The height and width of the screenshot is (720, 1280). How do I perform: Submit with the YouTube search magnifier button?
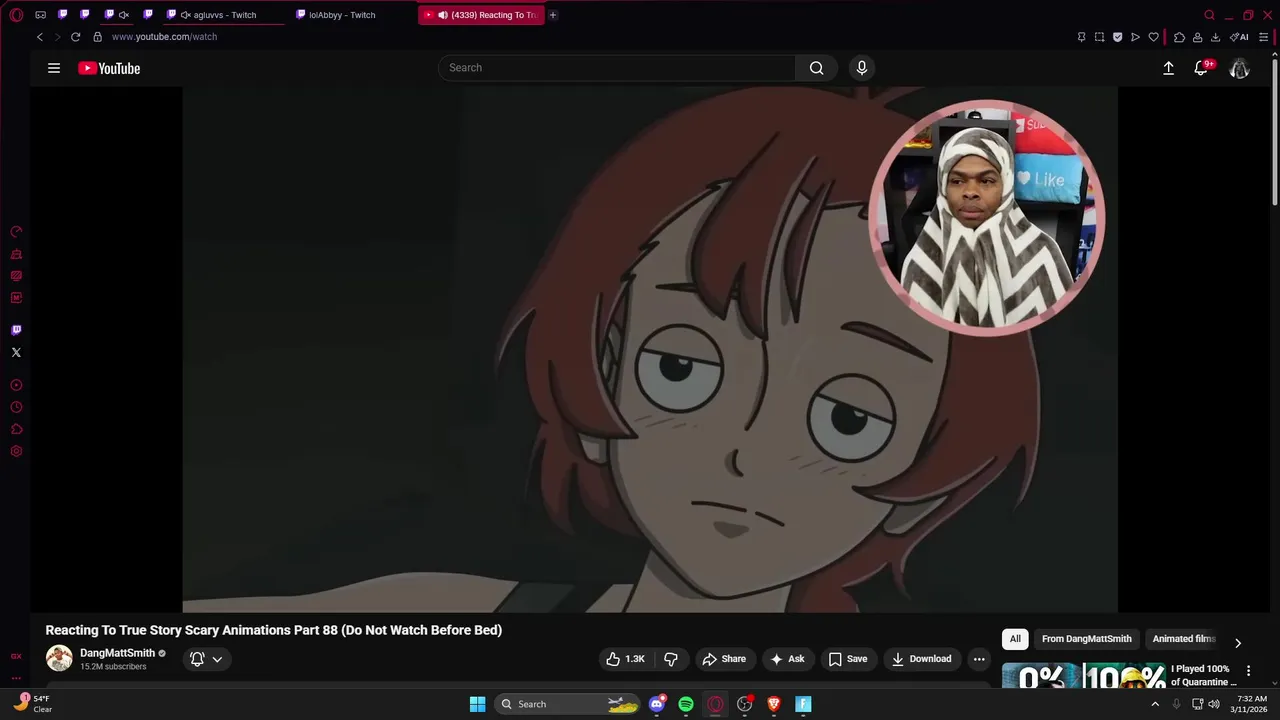pyautogui.click(x=816, y=68)
